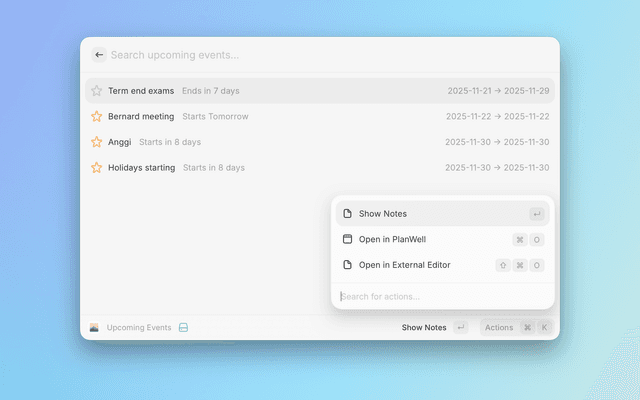The height and width of the screenshot is (400, 640).
Task: Click the back arrow button
Action: click(x=99, y=55)
